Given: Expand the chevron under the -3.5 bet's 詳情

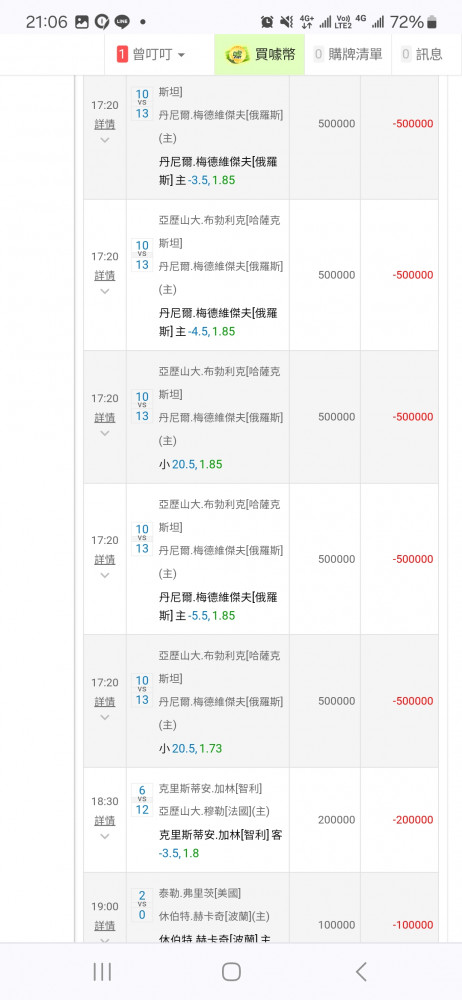Looking at the screenshot, I should [x=105, y=140].
